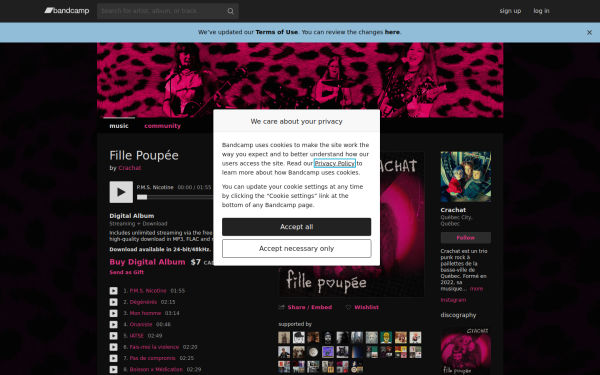Play track 4 Onaniste

pyautogui.click(x=114, y=324)
